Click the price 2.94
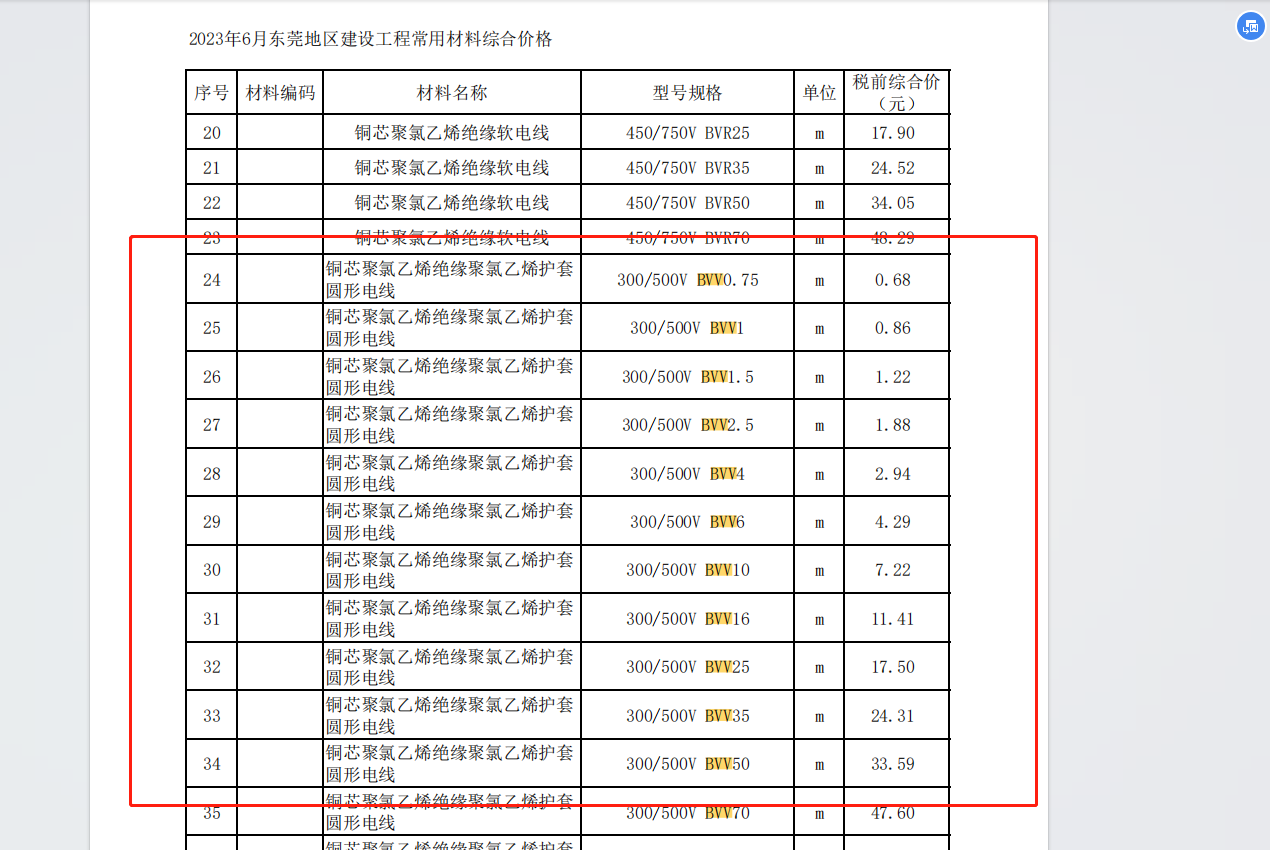1270x850 pixels. point(893,474)
